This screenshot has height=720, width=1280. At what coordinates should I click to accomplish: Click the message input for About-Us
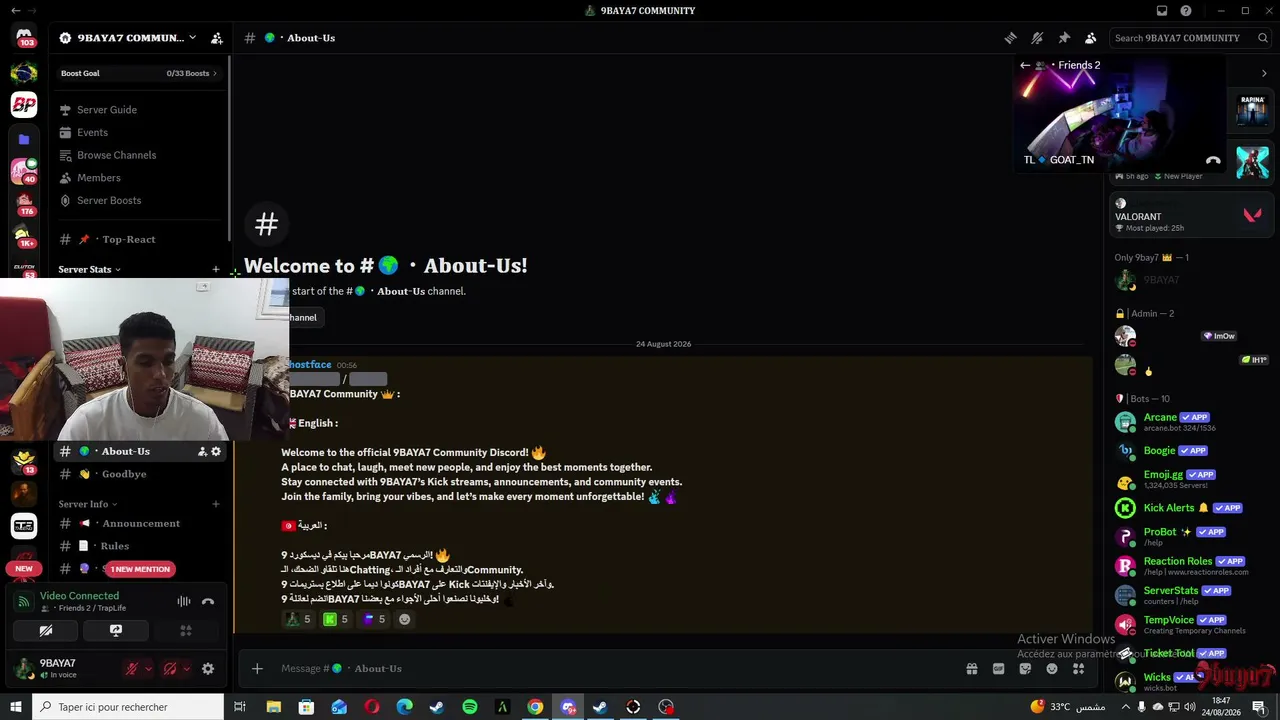coord(600,669)
